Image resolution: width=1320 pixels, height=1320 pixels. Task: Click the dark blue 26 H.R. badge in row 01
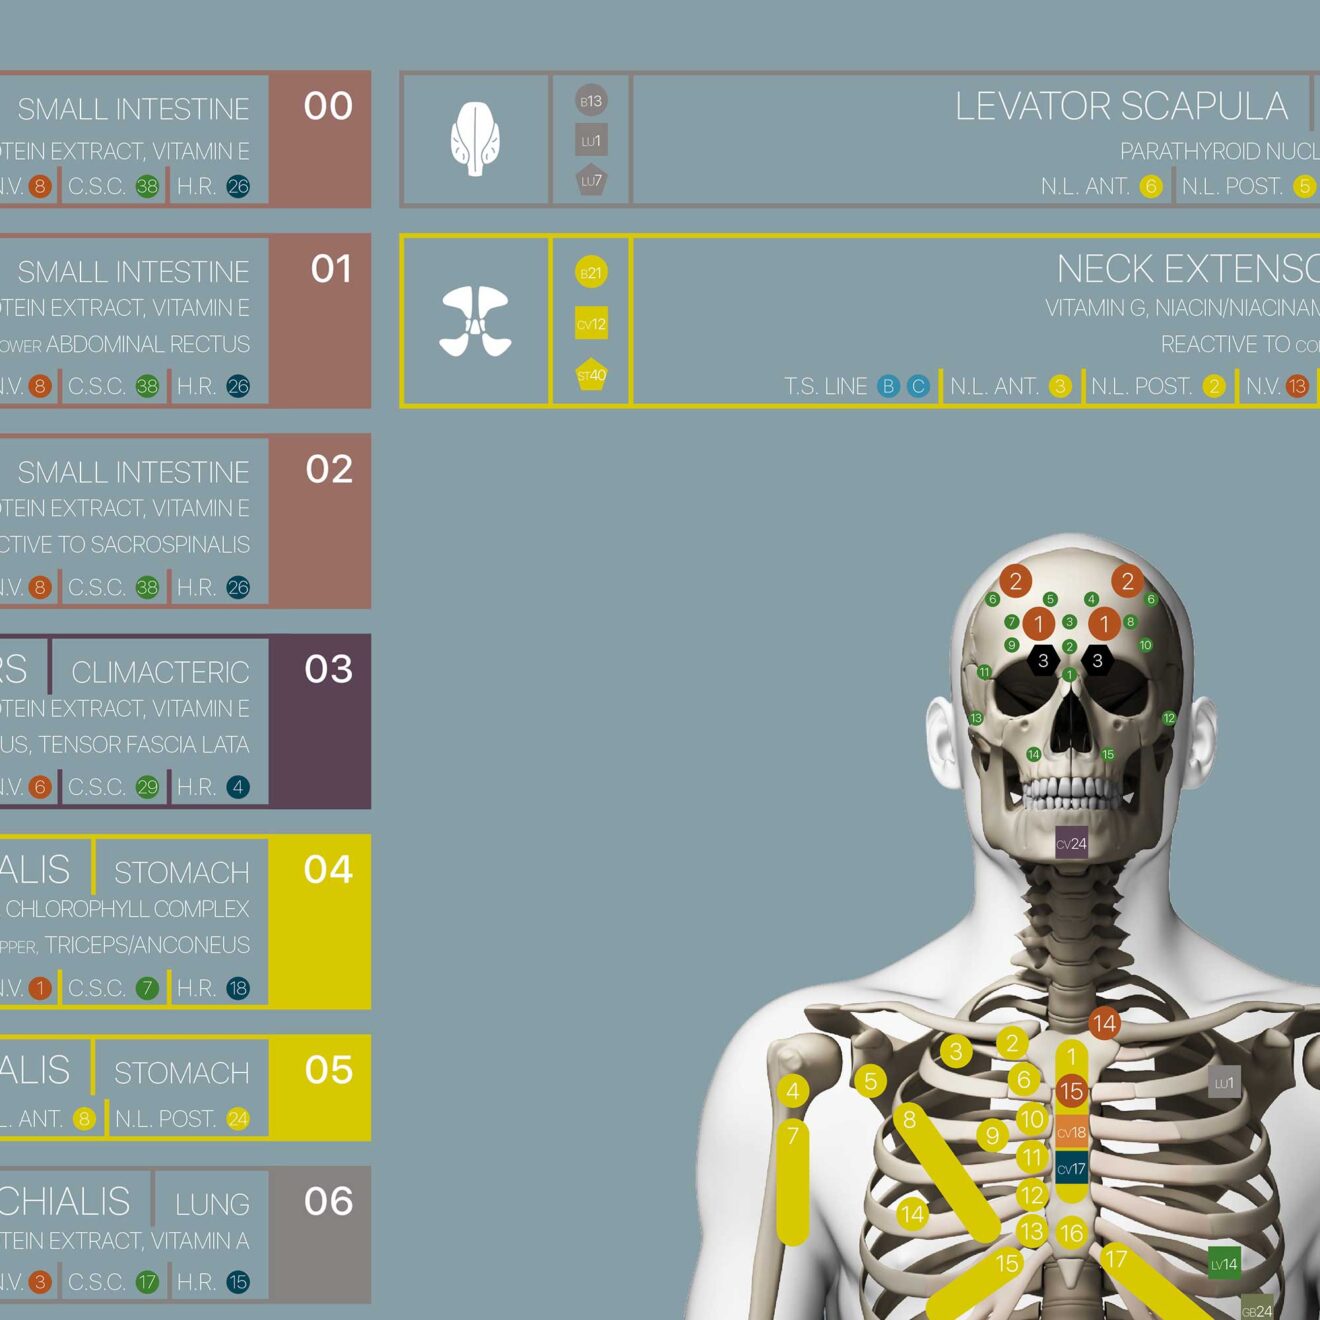[x=238, y=386]
